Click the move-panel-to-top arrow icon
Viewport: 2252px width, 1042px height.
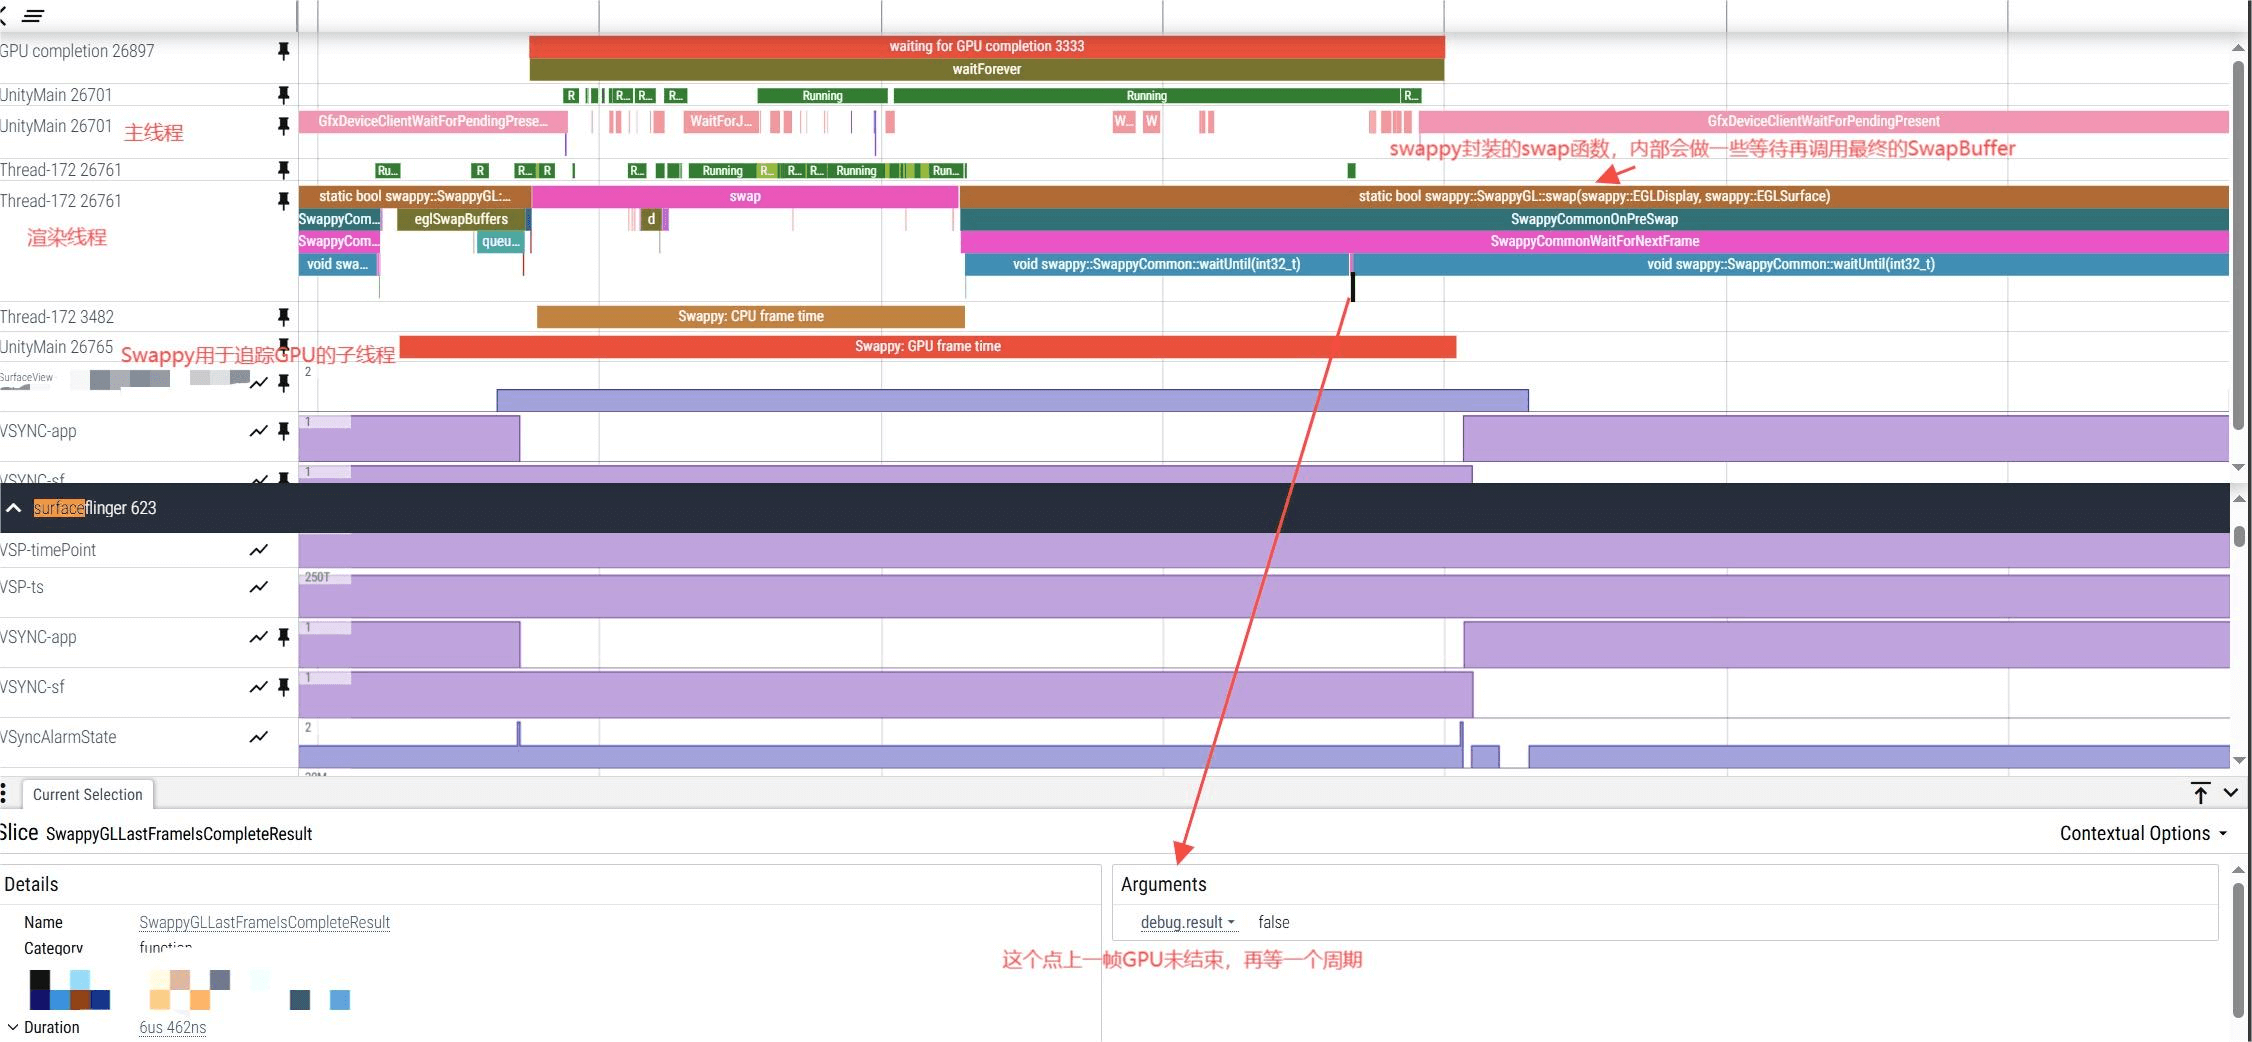2200,793
